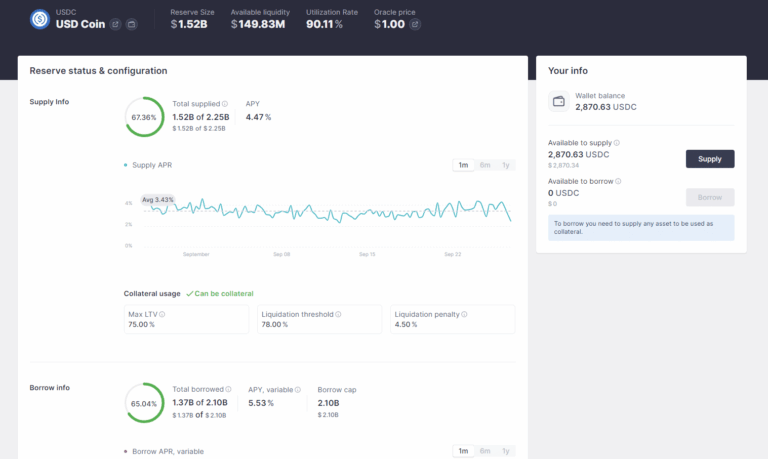Select 1m range on Borrow APR chart
768x459 pixels.
pos(463,451)
